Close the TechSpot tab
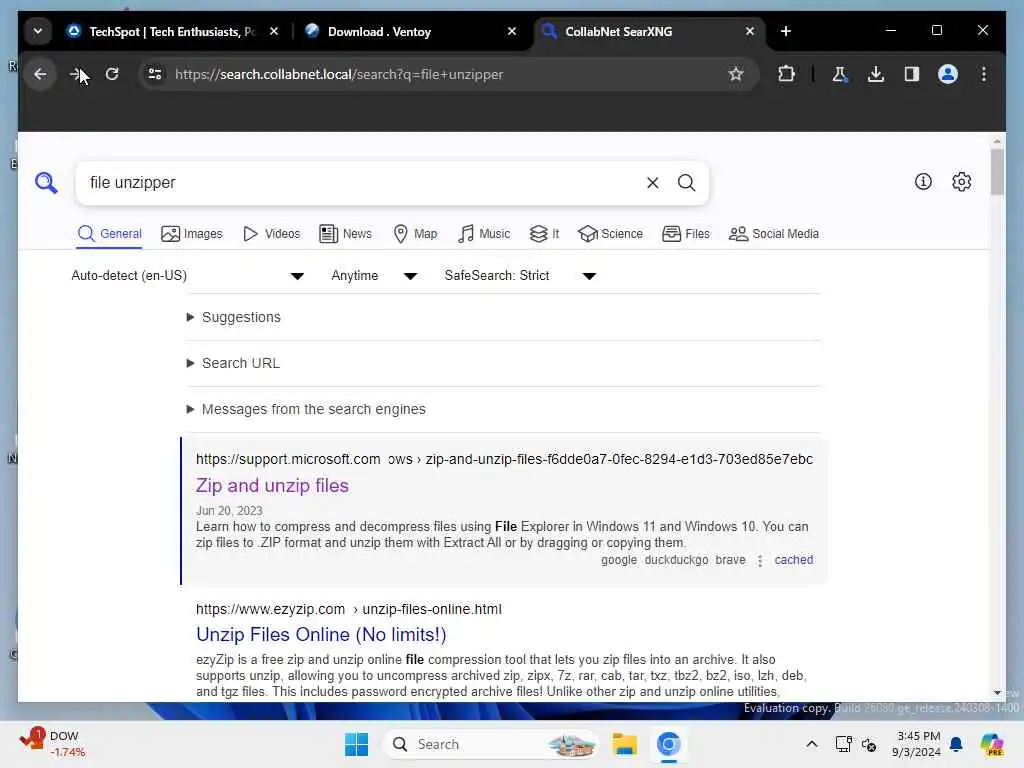The image size is (1024, 768). pos(274,31)
